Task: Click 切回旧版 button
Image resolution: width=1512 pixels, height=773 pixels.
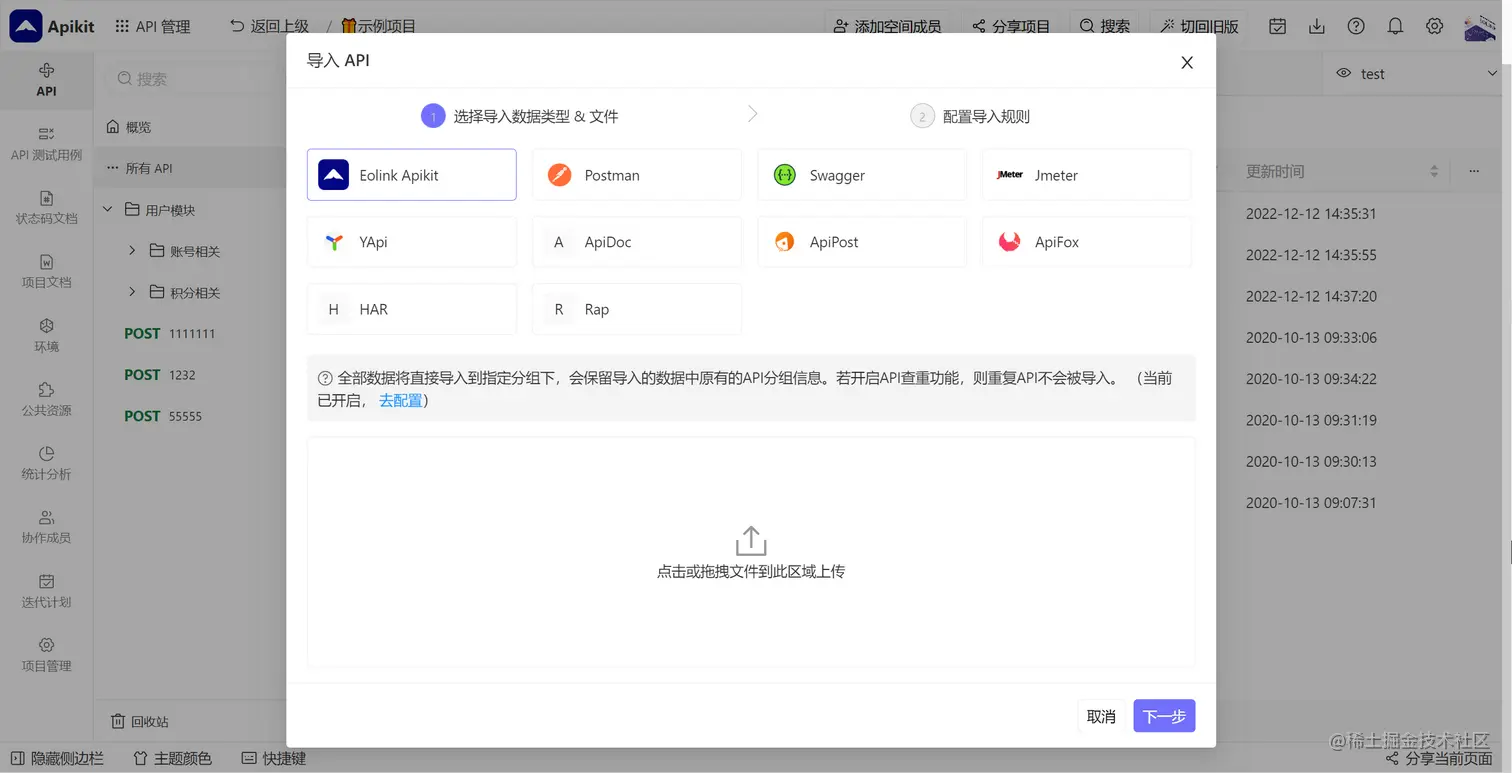Action: [1199, 26]
